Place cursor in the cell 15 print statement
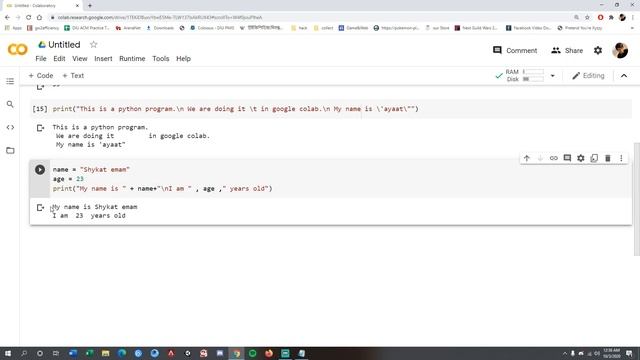 point(235,109)
